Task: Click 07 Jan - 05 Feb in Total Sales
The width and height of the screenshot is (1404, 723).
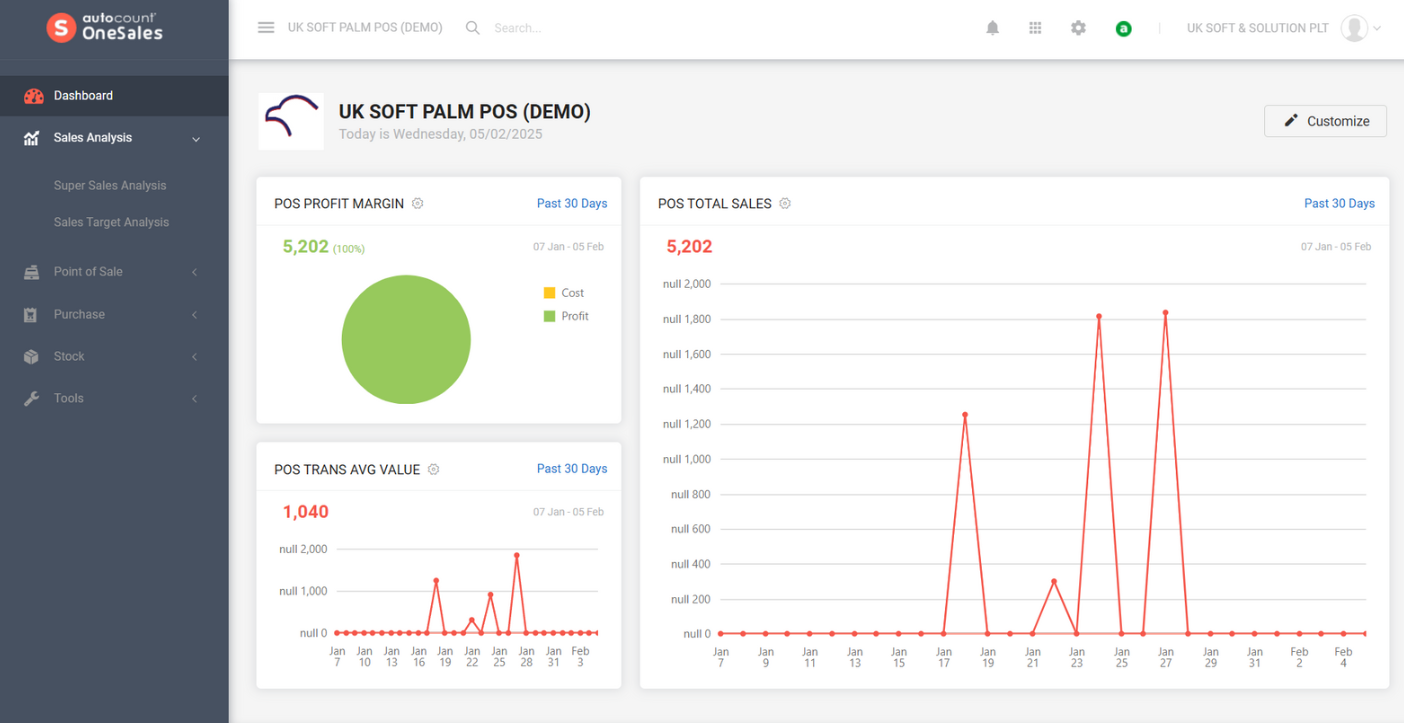Action: pos(1336,246)
